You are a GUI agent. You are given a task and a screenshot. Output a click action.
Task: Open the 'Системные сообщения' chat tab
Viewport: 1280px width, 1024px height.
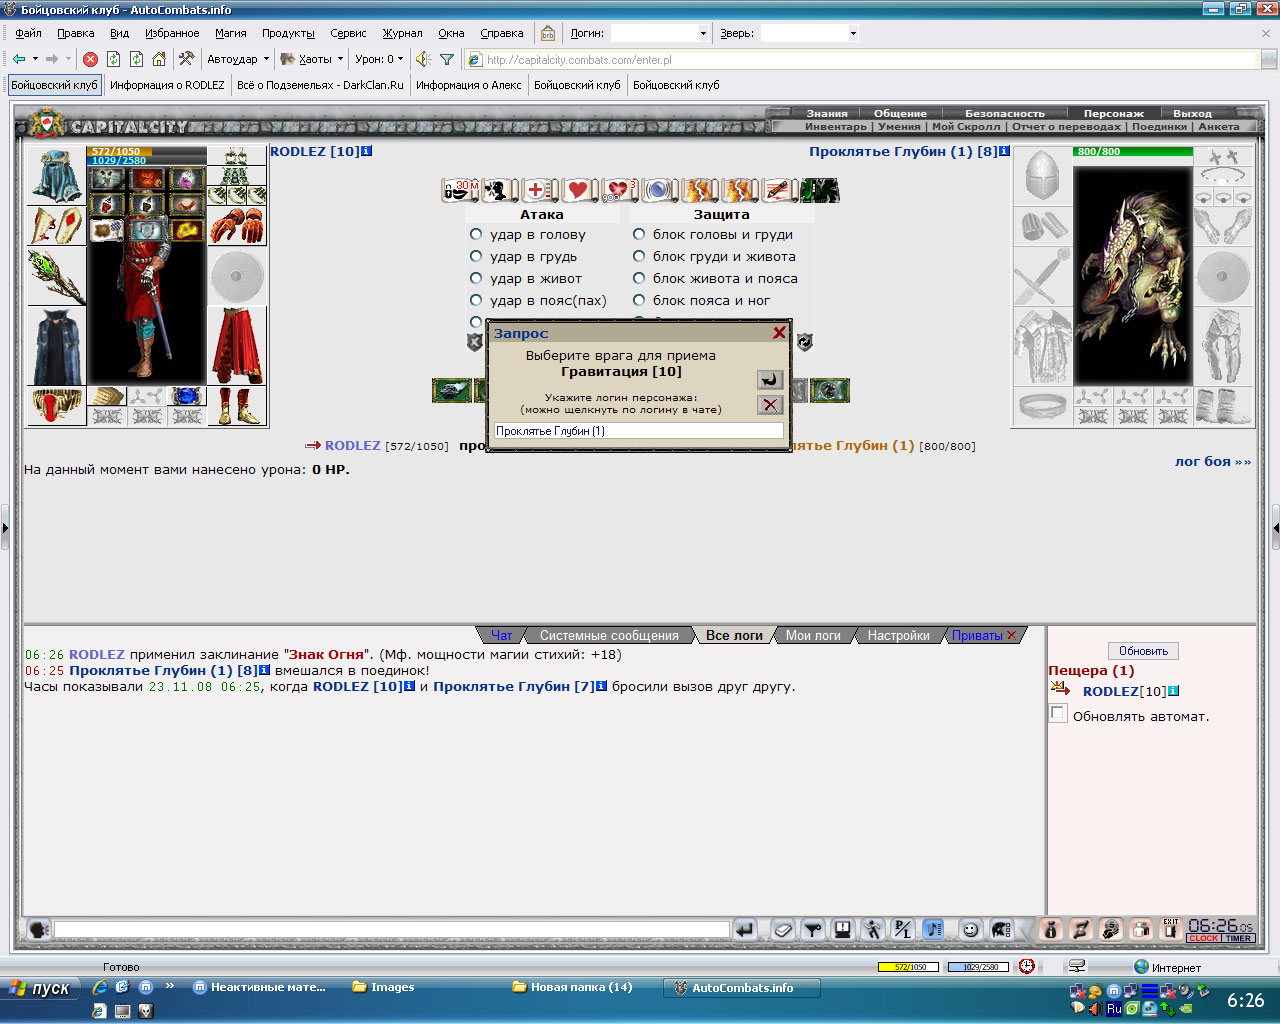pos(609,635)
